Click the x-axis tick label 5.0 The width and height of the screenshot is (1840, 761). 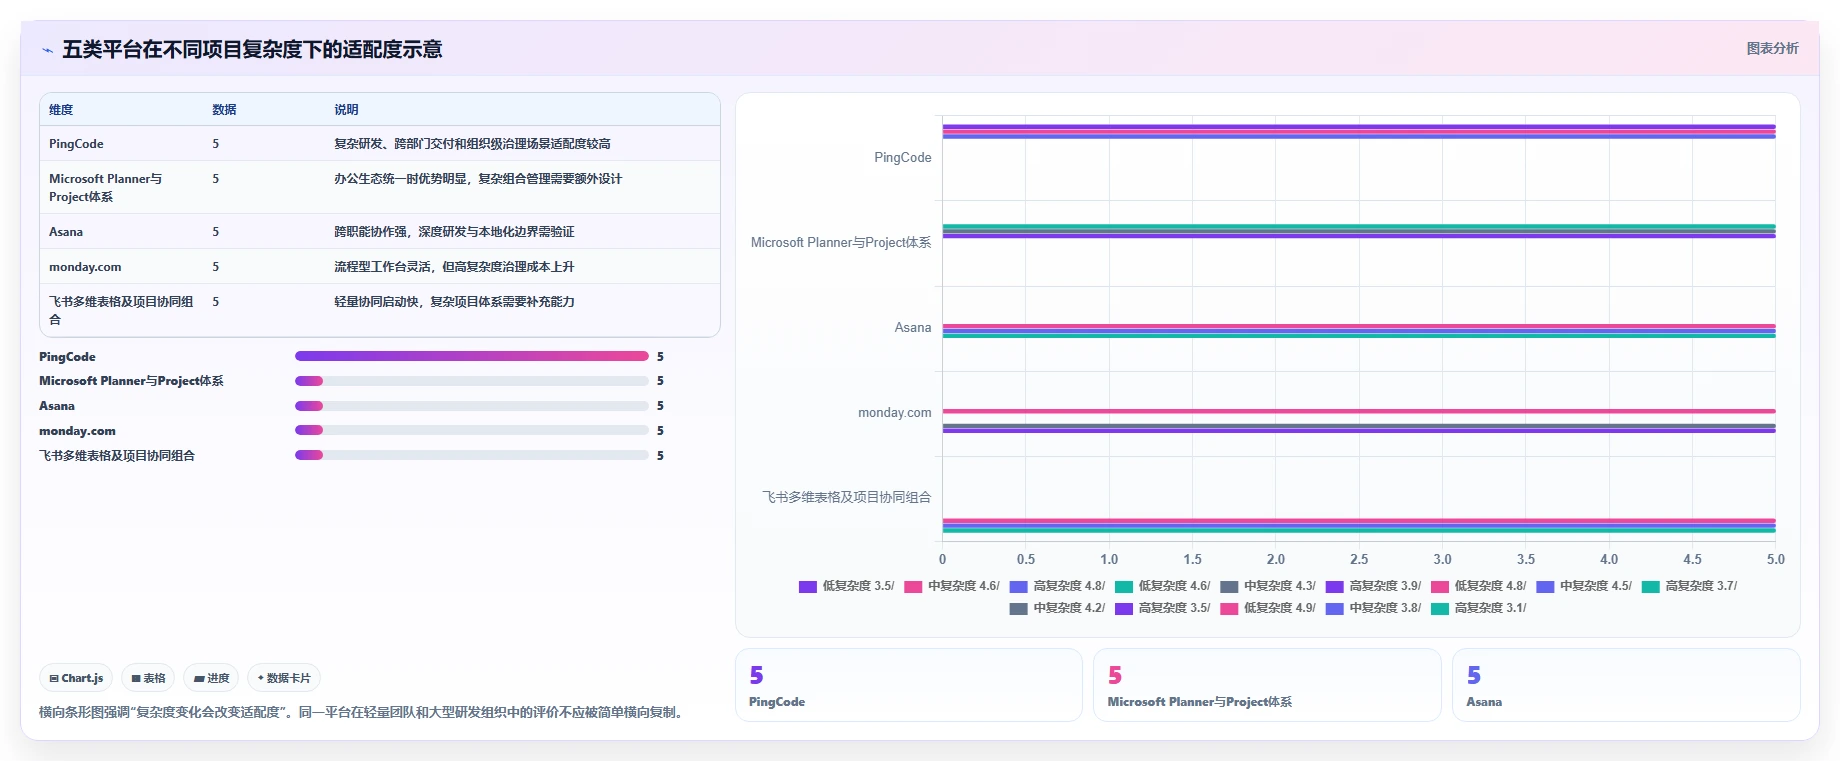(1775, 560)
